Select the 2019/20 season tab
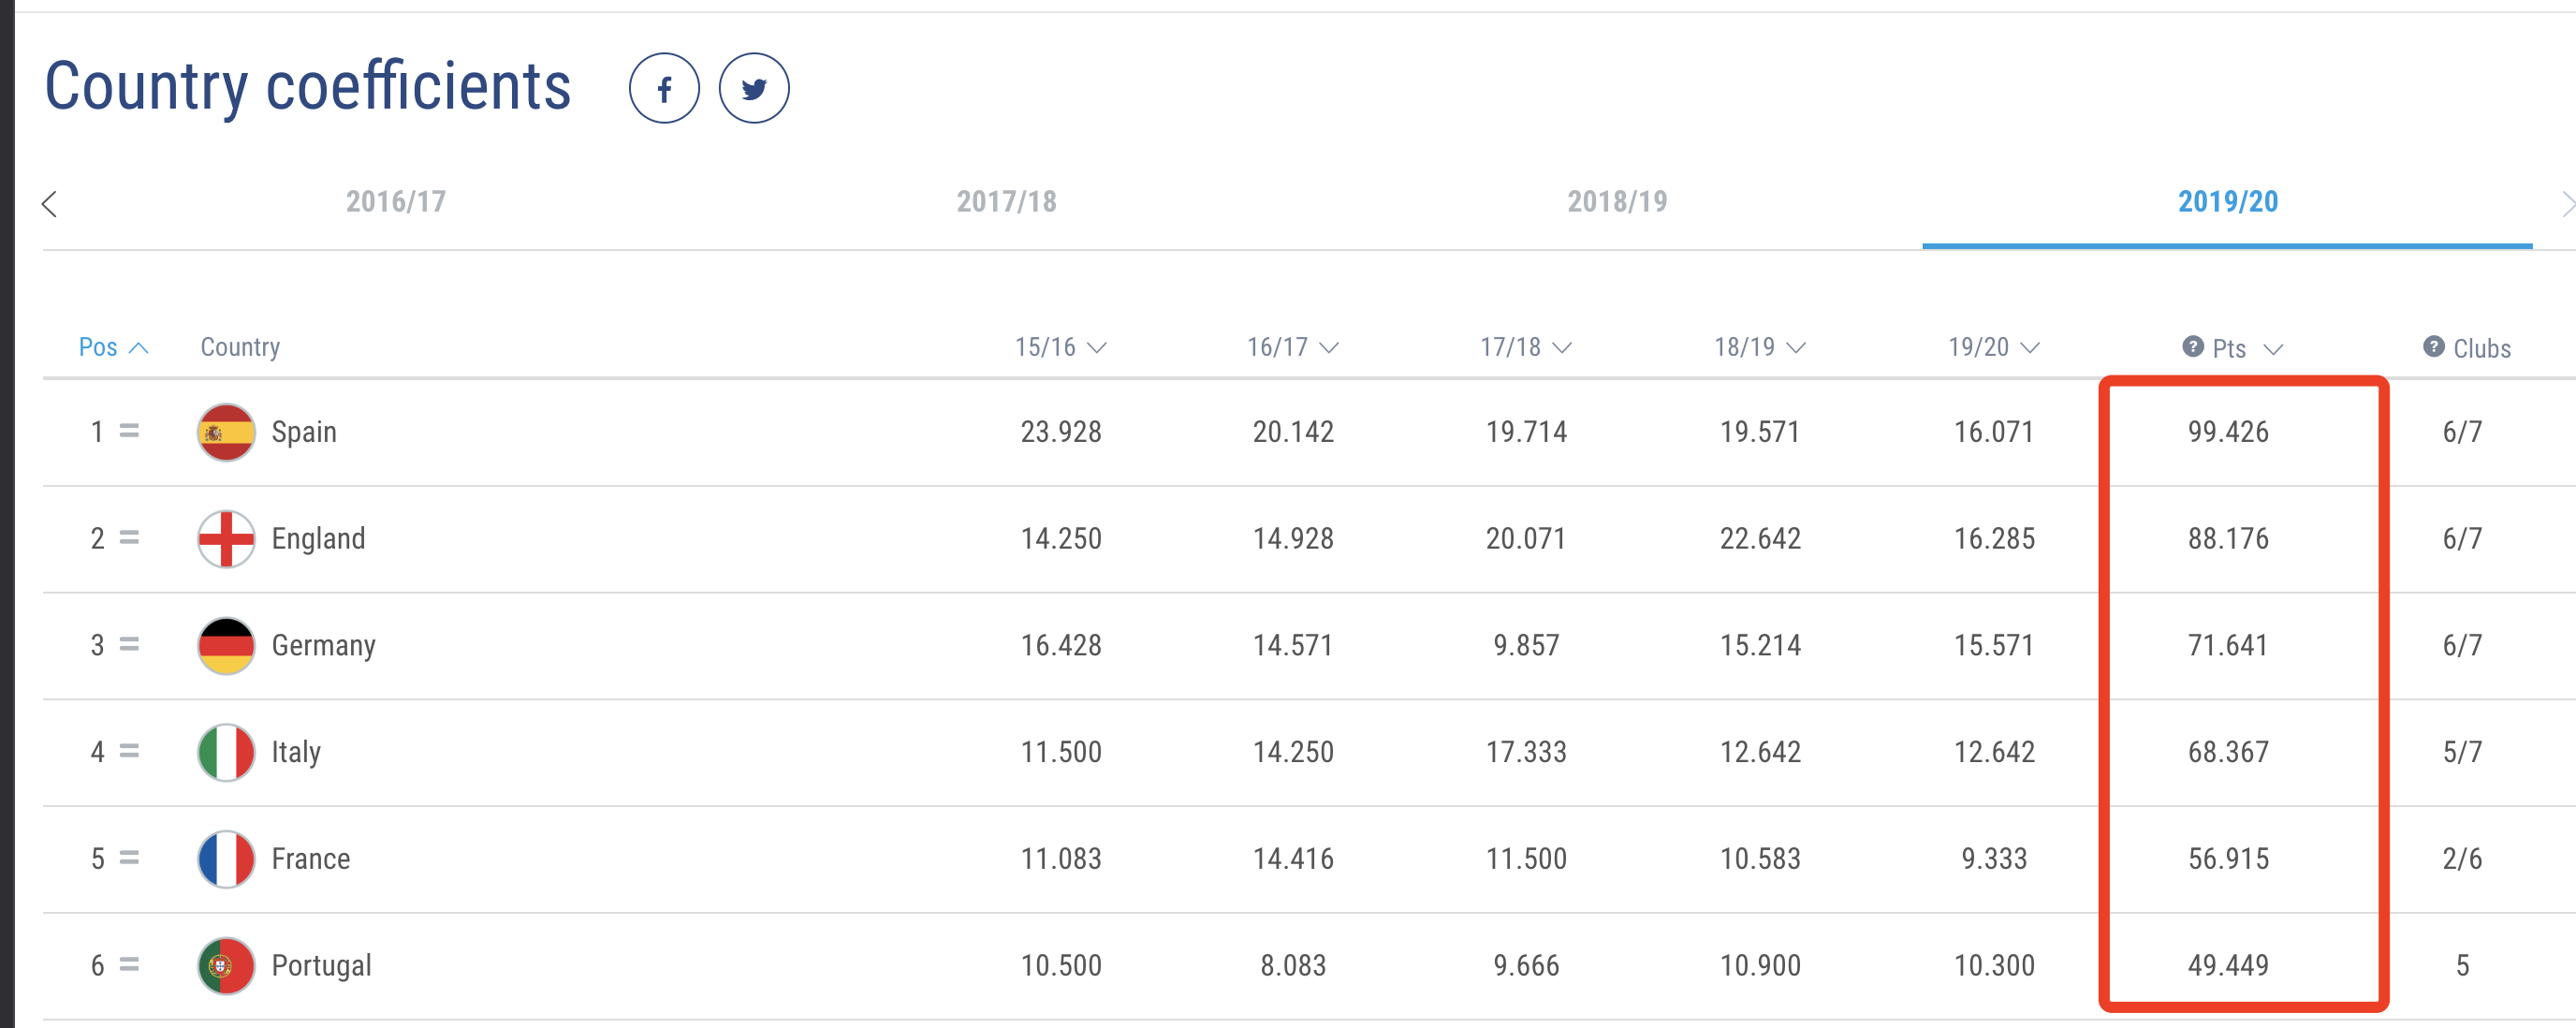 pos(2228,202)
